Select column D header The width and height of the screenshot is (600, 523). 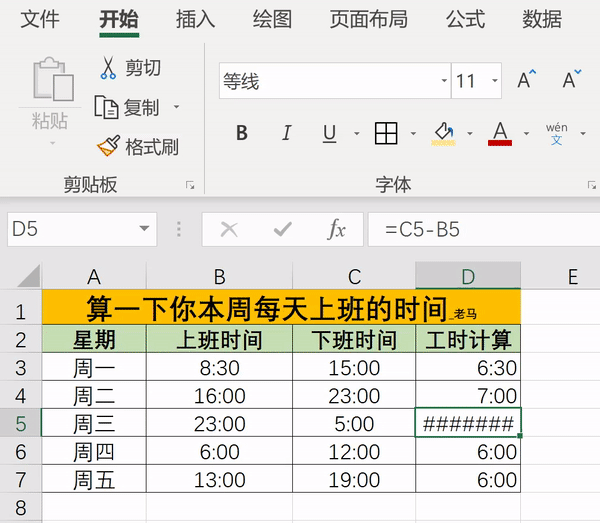tap(468, 276)
